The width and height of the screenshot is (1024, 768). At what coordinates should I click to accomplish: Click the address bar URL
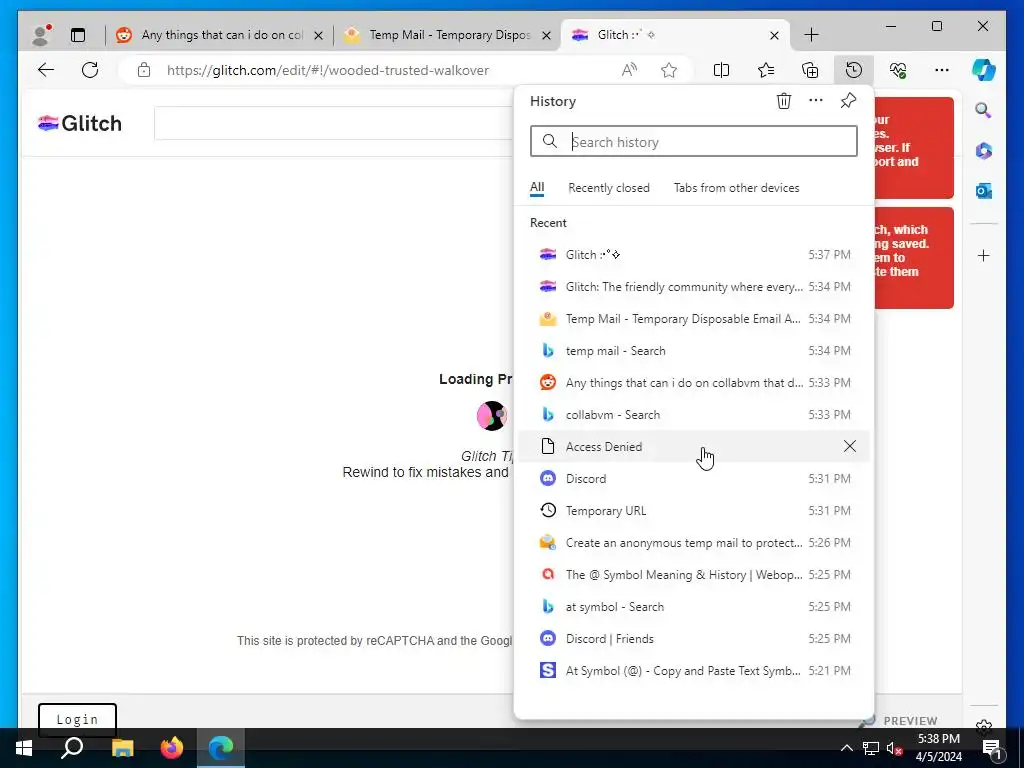[x=327, y=70]
